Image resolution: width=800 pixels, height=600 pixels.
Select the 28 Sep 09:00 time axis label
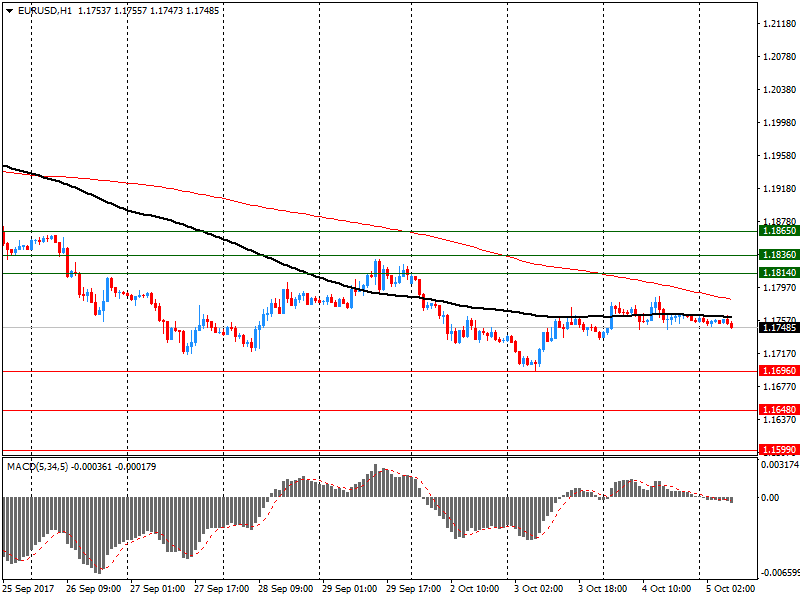pyautogui.click(x=286, y=589)
